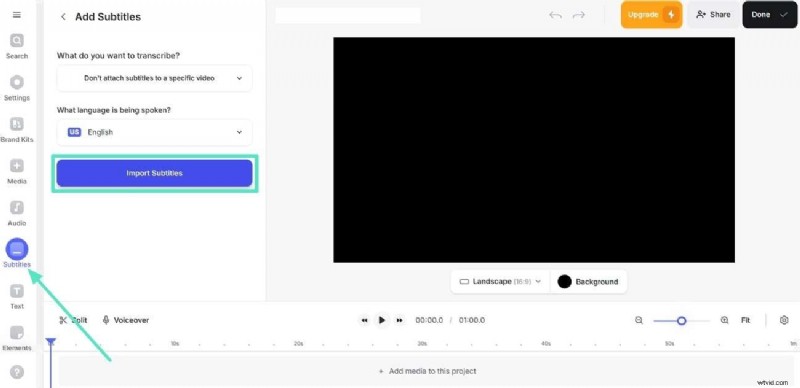
Task: Redo the last action
Action: (579, 15)
